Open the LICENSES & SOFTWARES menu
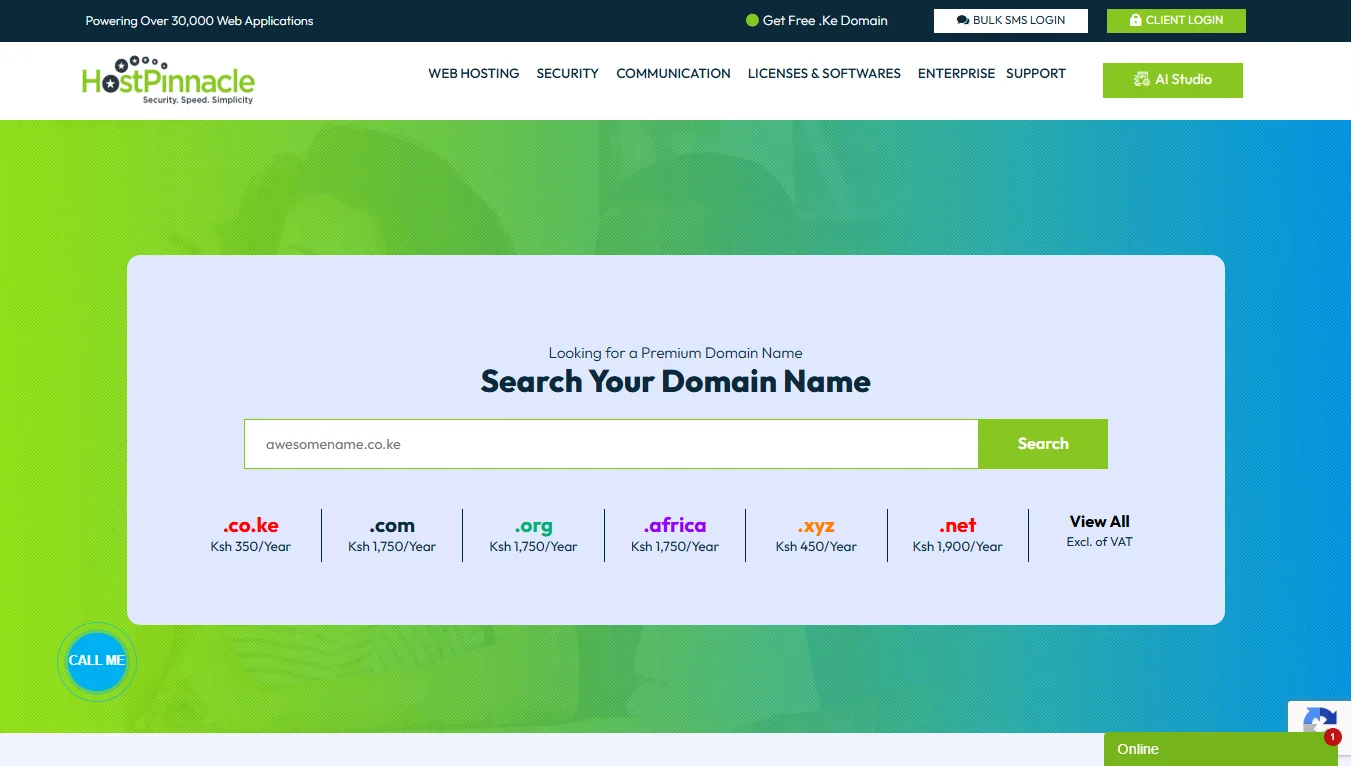 [824, 74]
